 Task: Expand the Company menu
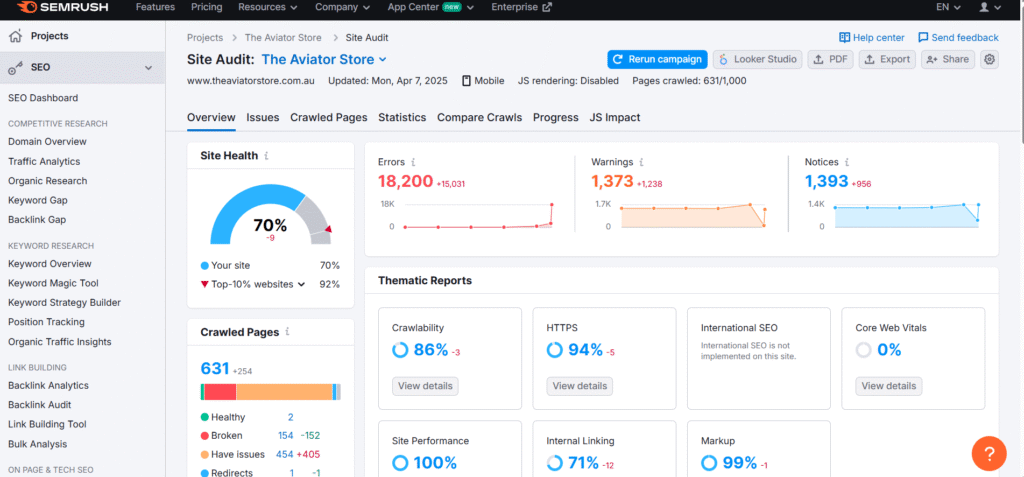point(342,7)
